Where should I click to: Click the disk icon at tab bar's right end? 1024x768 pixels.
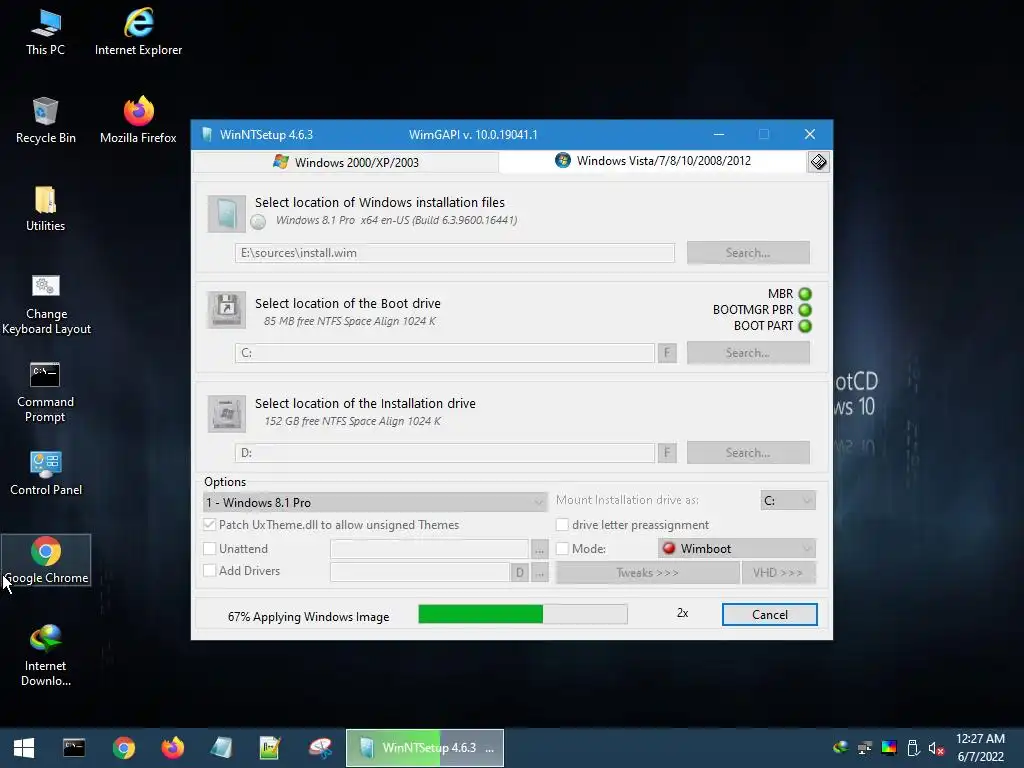point(818,162)
